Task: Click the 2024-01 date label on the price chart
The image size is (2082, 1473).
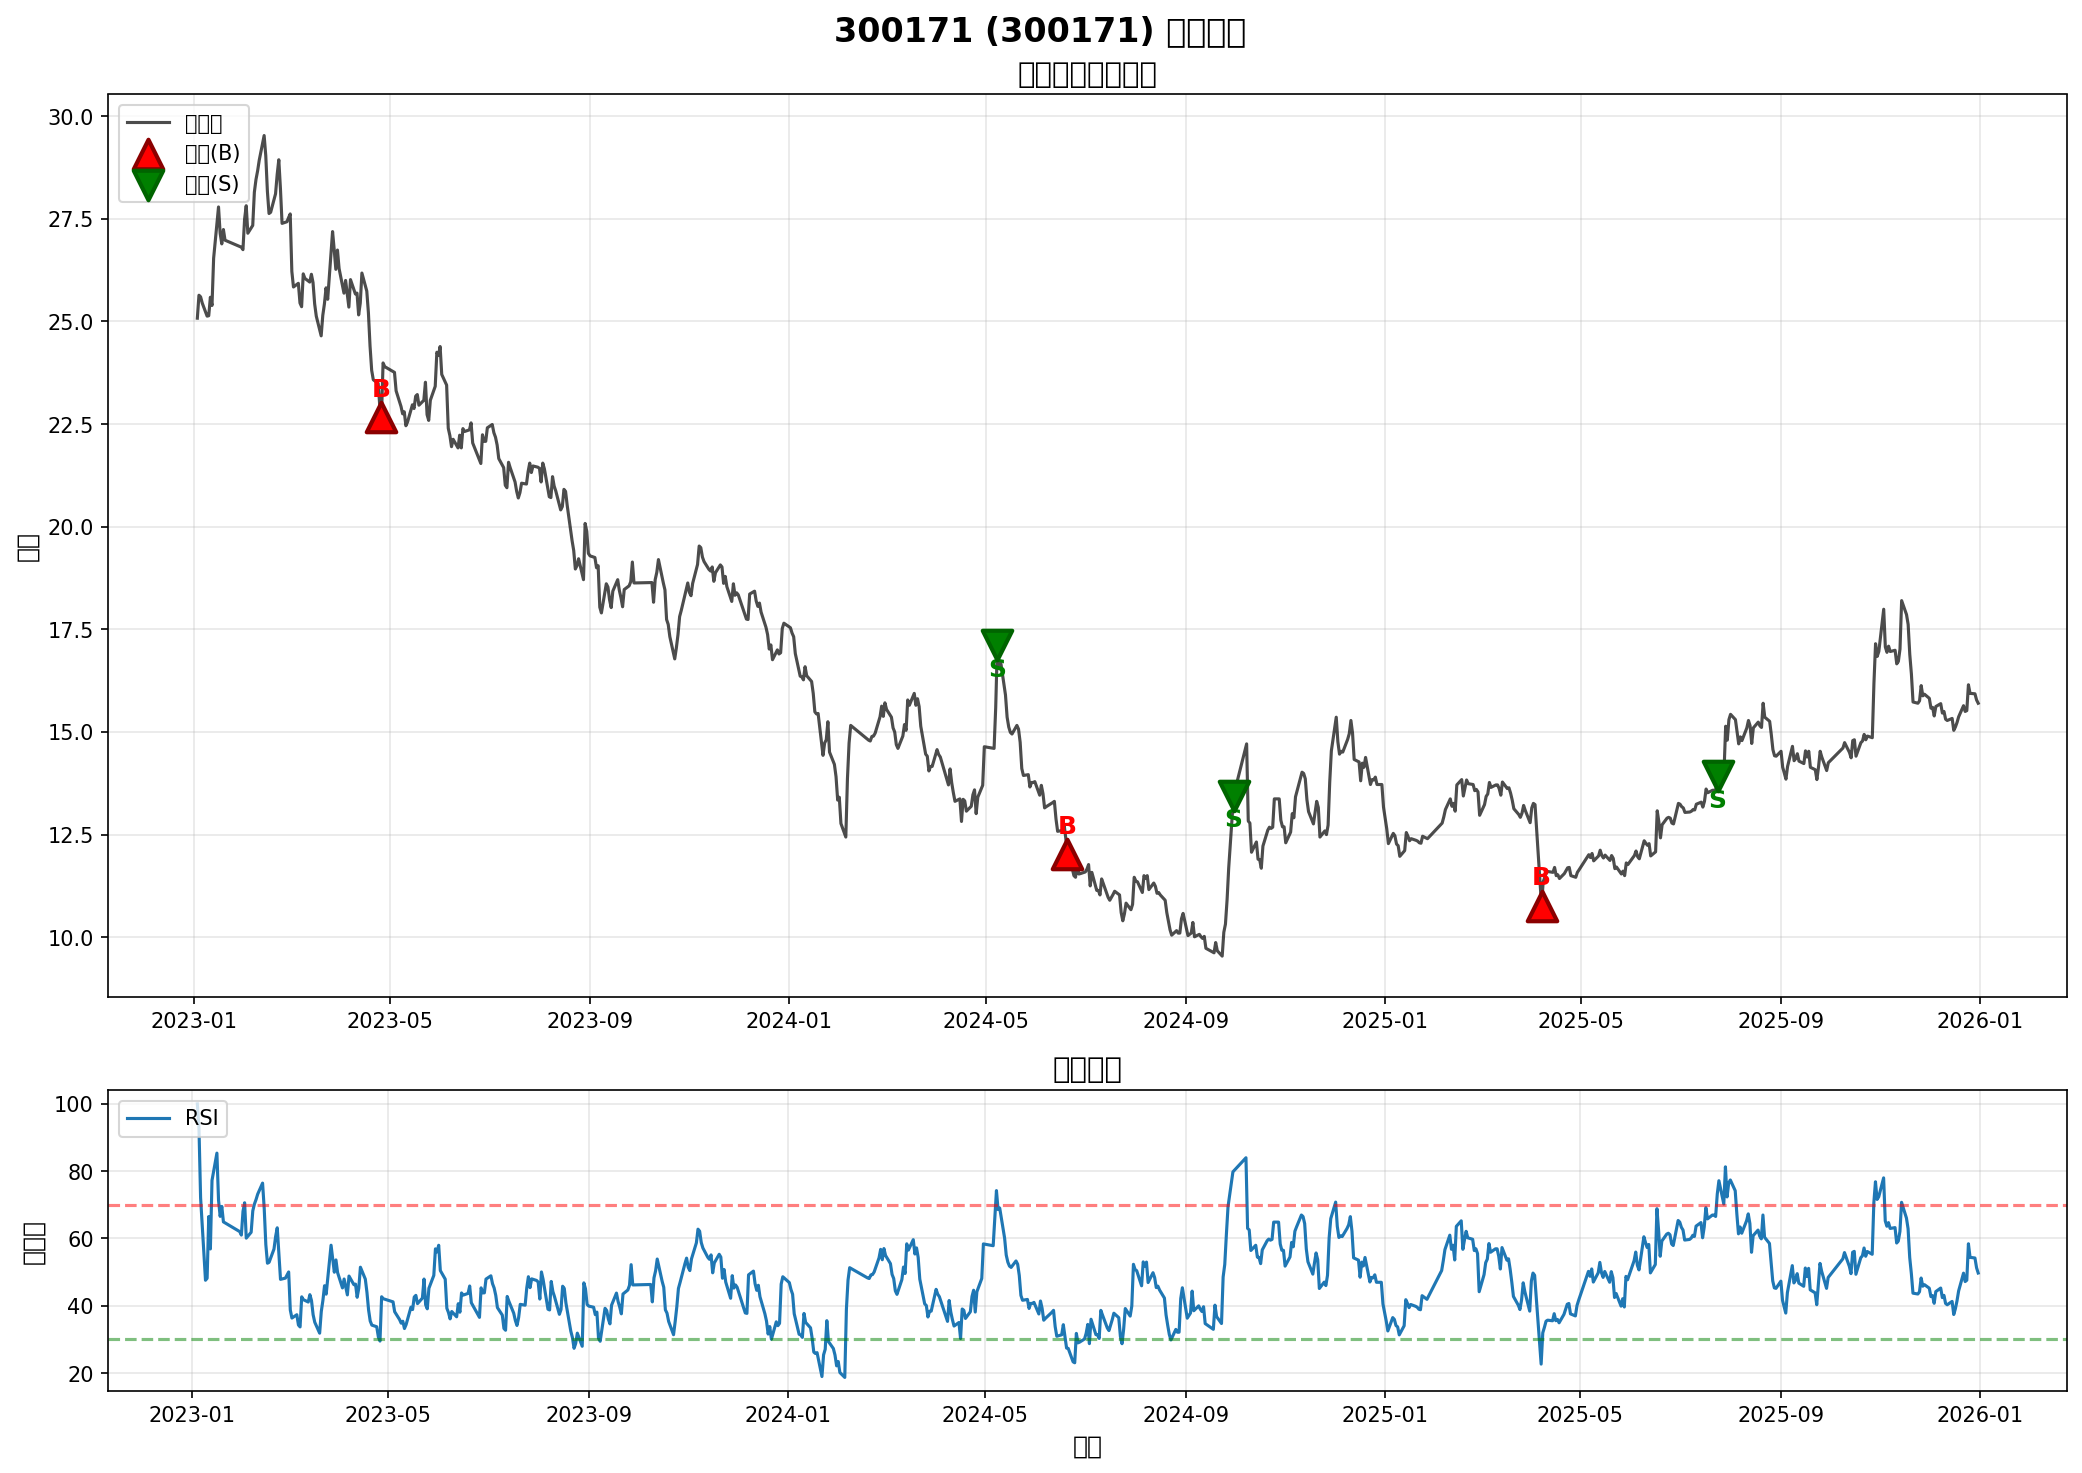Action: point(789,1021)
